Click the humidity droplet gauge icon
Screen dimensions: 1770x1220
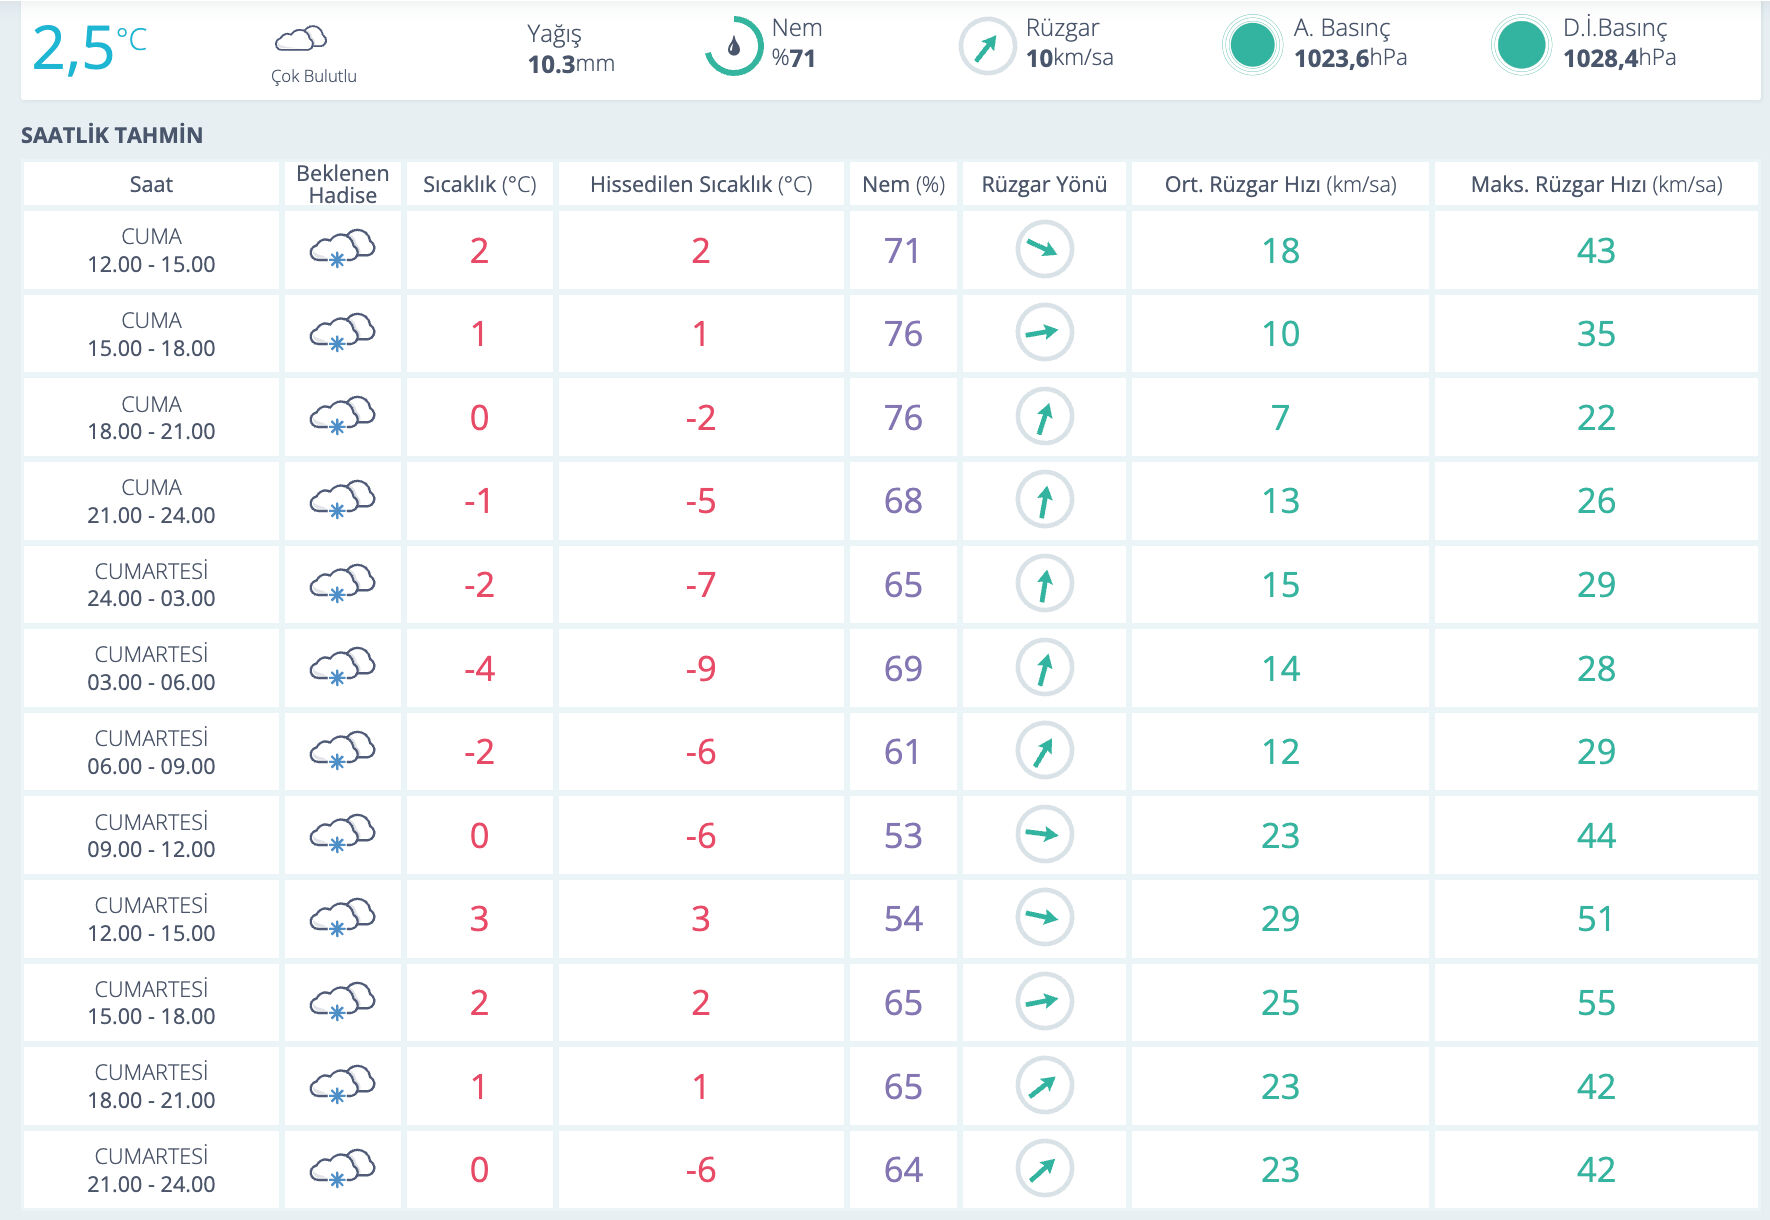733,46
